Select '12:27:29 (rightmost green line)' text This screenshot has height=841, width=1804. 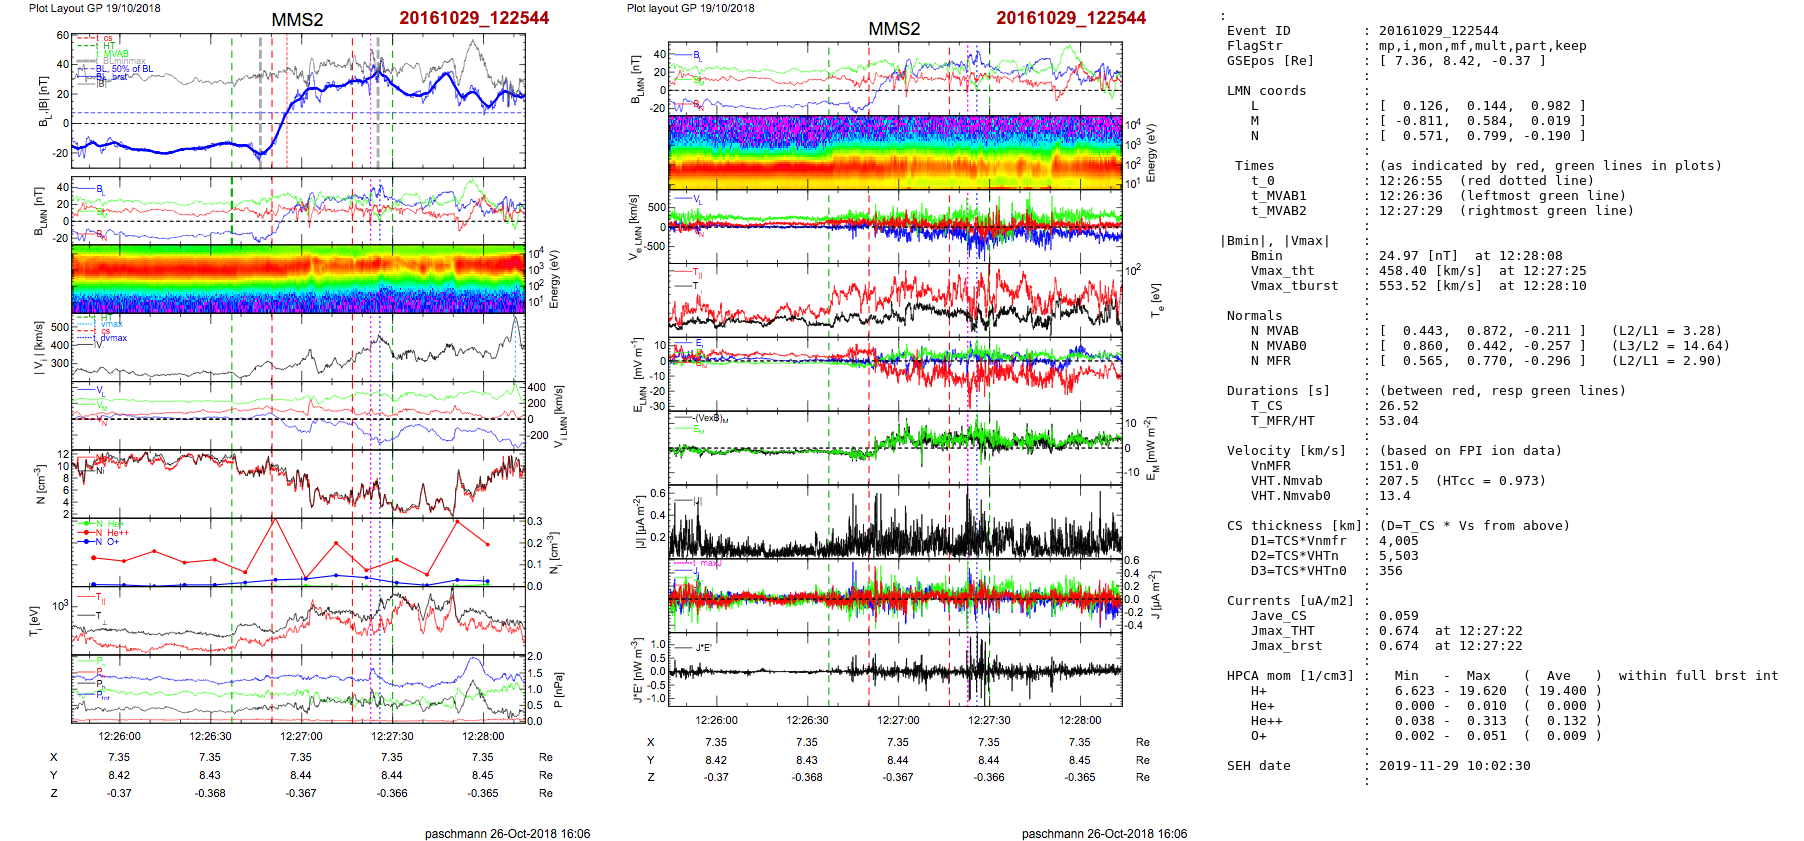coord(1506,211)
